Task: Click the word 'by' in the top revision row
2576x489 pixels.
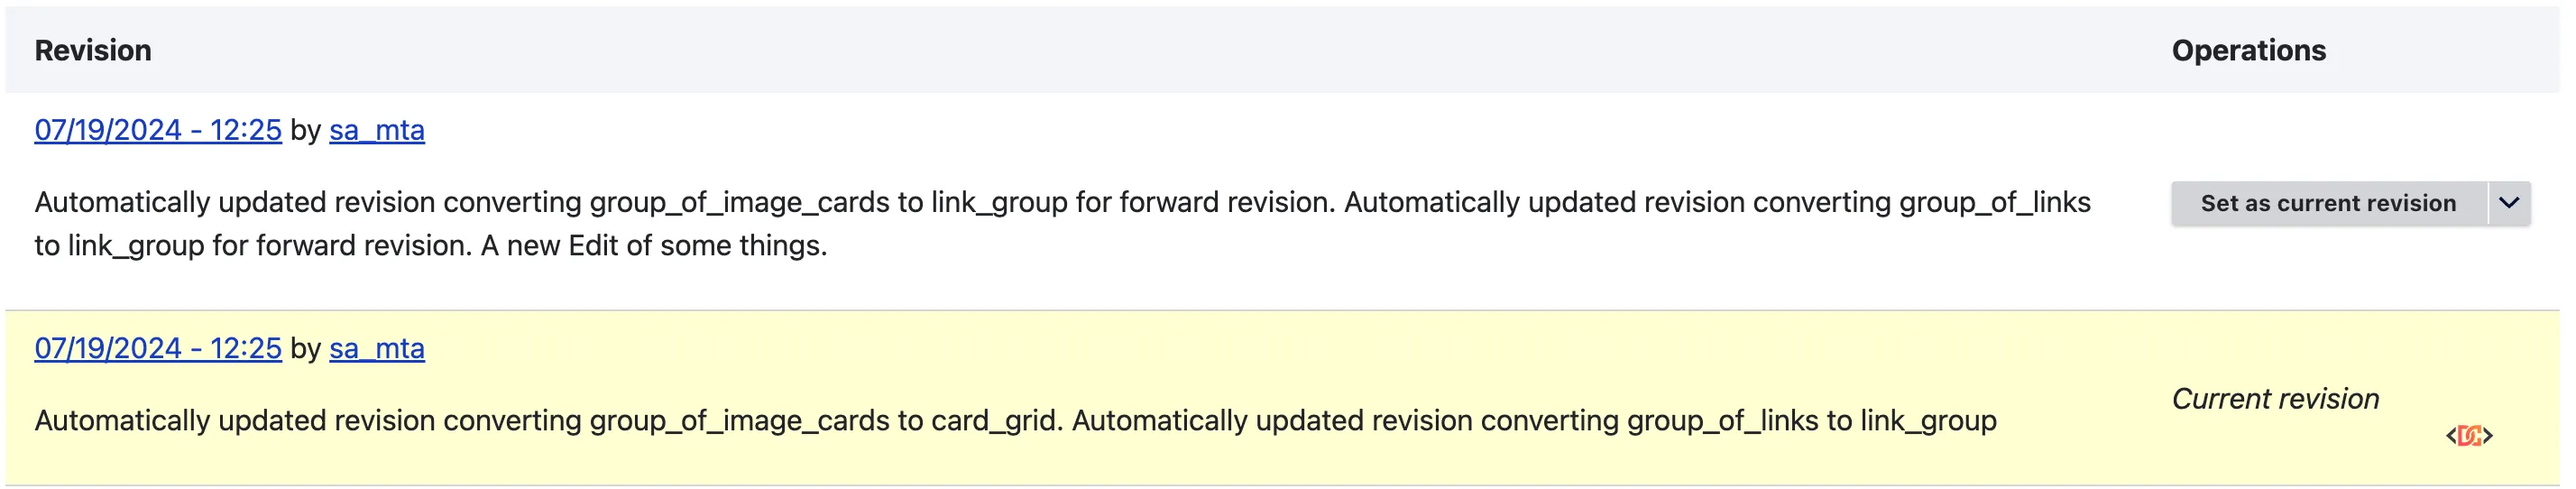Action: [x=305, y=130]
